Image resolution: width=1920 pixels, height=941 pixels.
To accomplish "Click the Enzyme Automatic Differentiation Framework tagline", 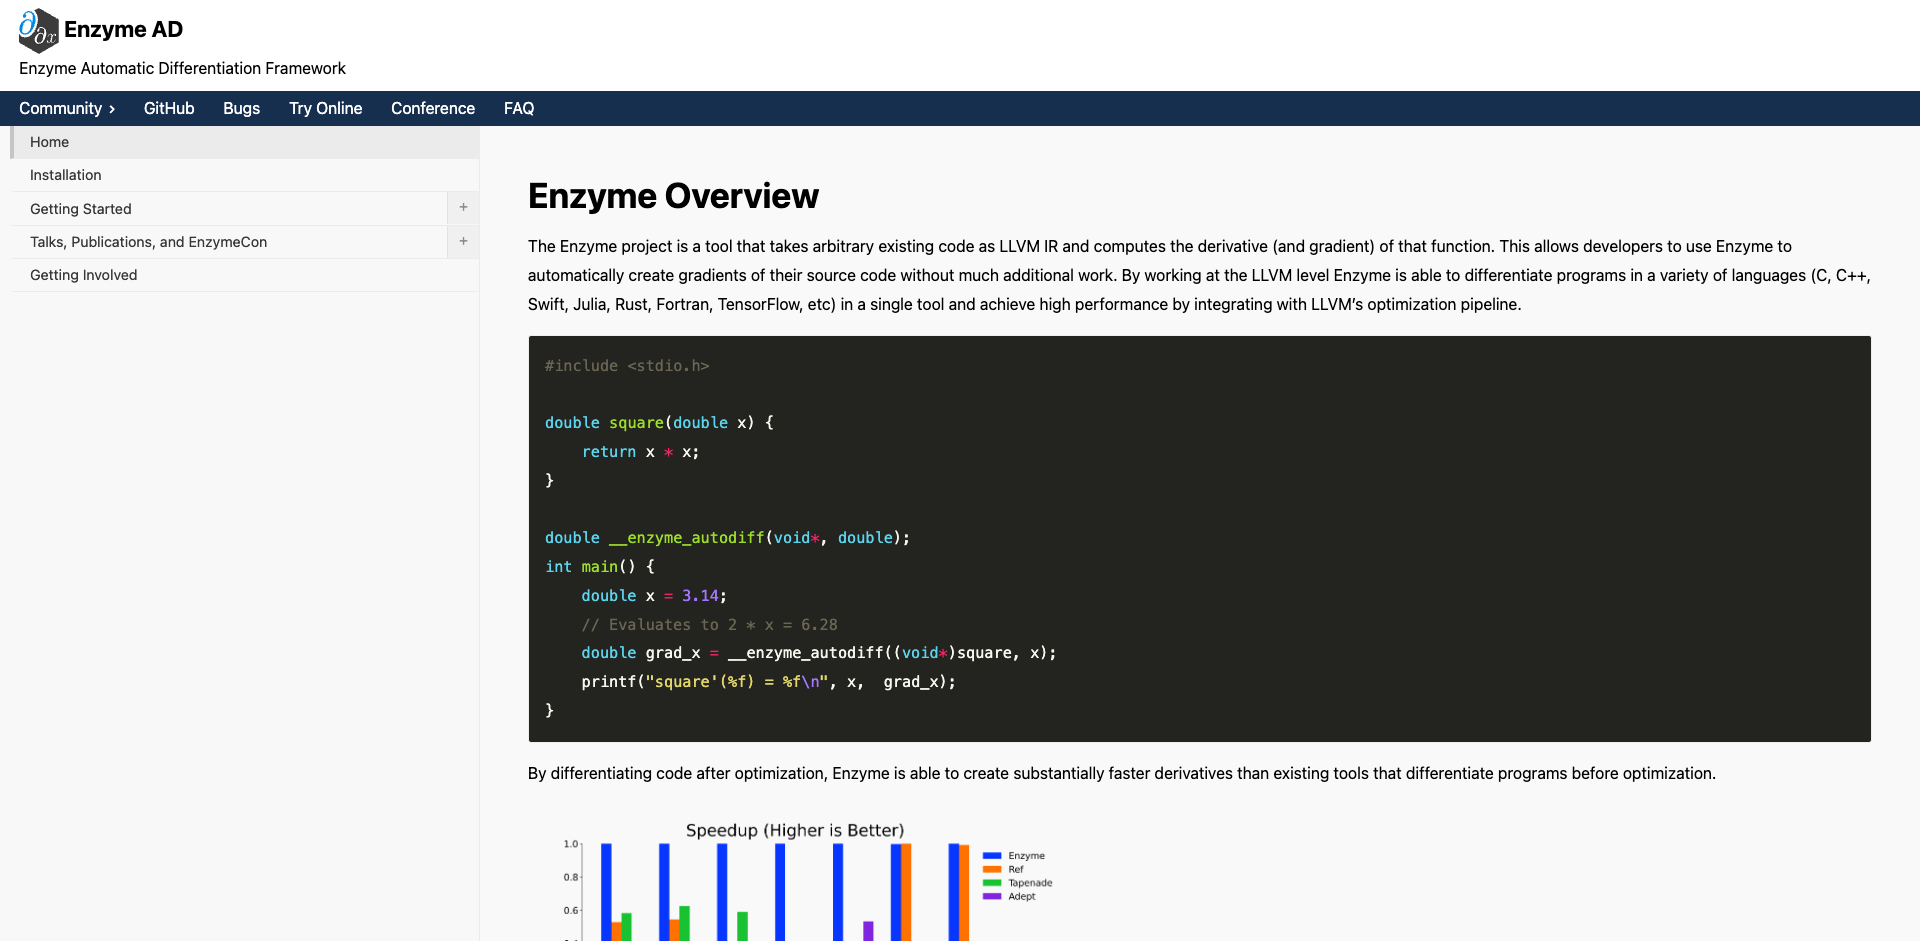I will [182, 68].
